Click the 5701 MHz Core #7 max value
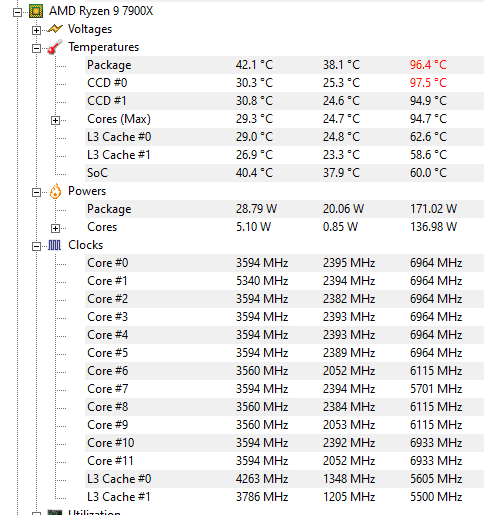 (x=436, y=389)
